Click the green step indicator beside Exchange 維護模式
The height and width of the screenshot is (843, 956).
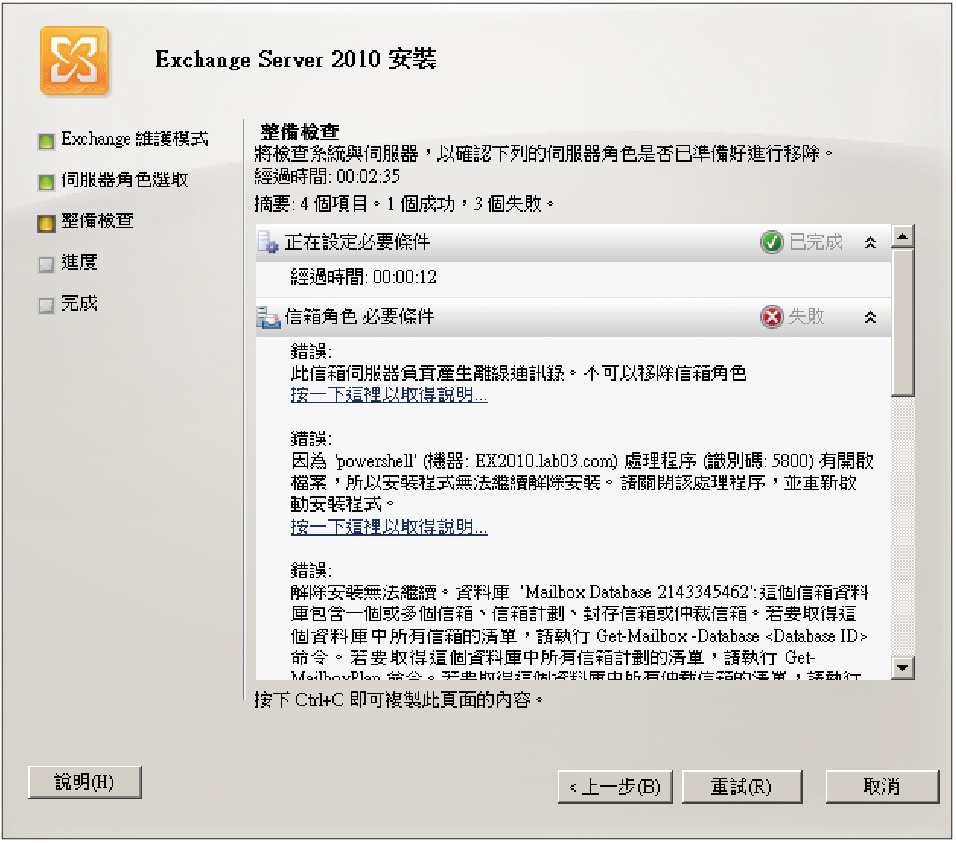[x=46, y=141]
